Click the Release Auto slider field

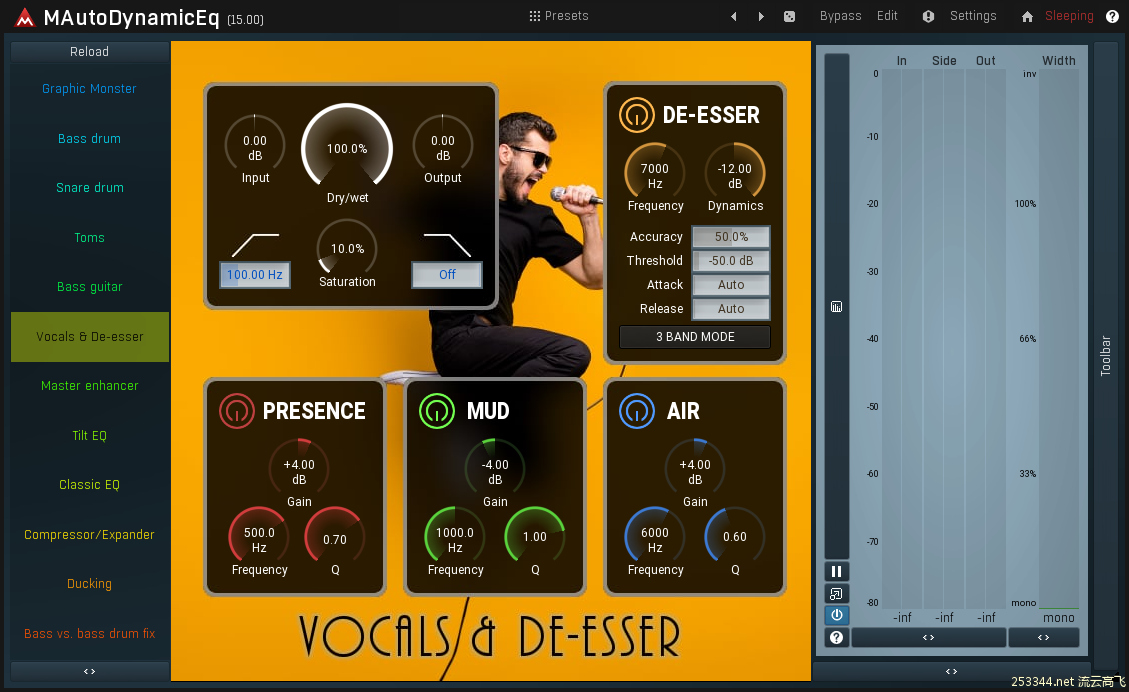[731, 308]
